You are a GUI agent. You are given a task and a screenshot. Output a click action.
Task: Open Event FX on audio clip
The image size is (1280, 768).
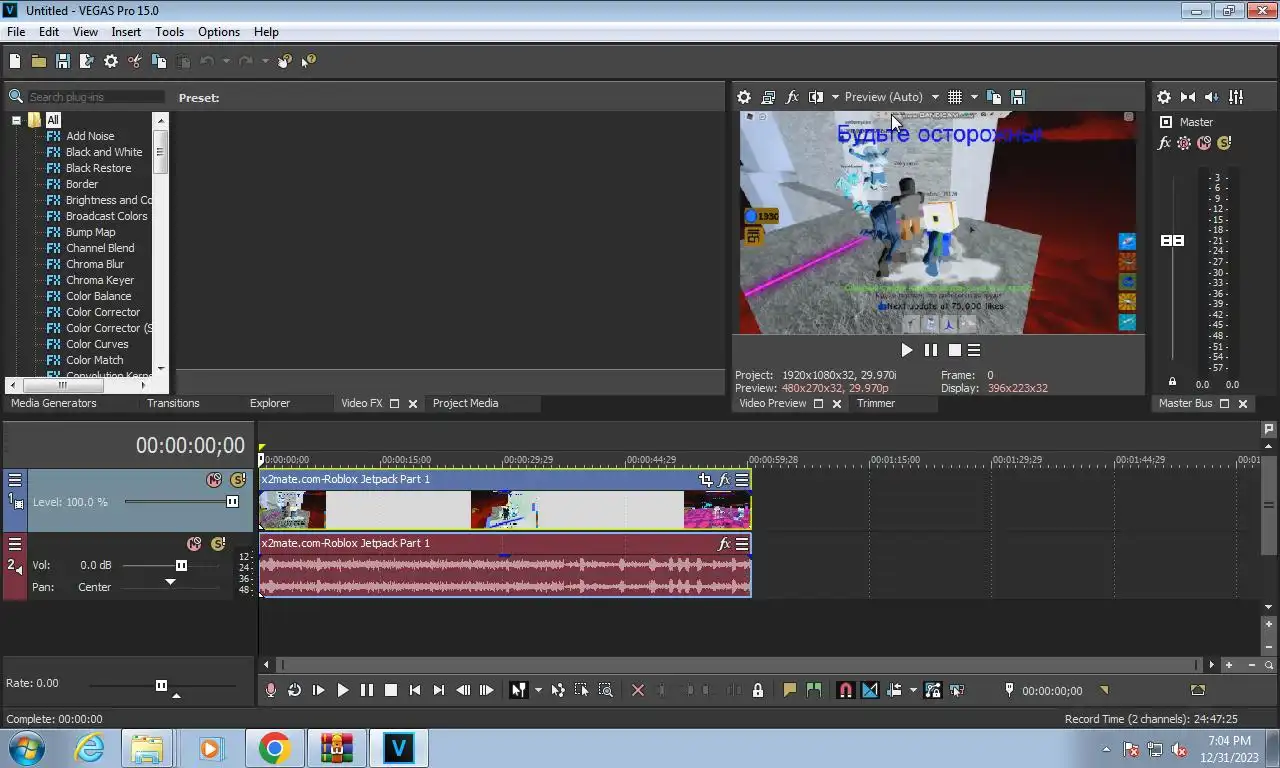click(x=725, y=544)
